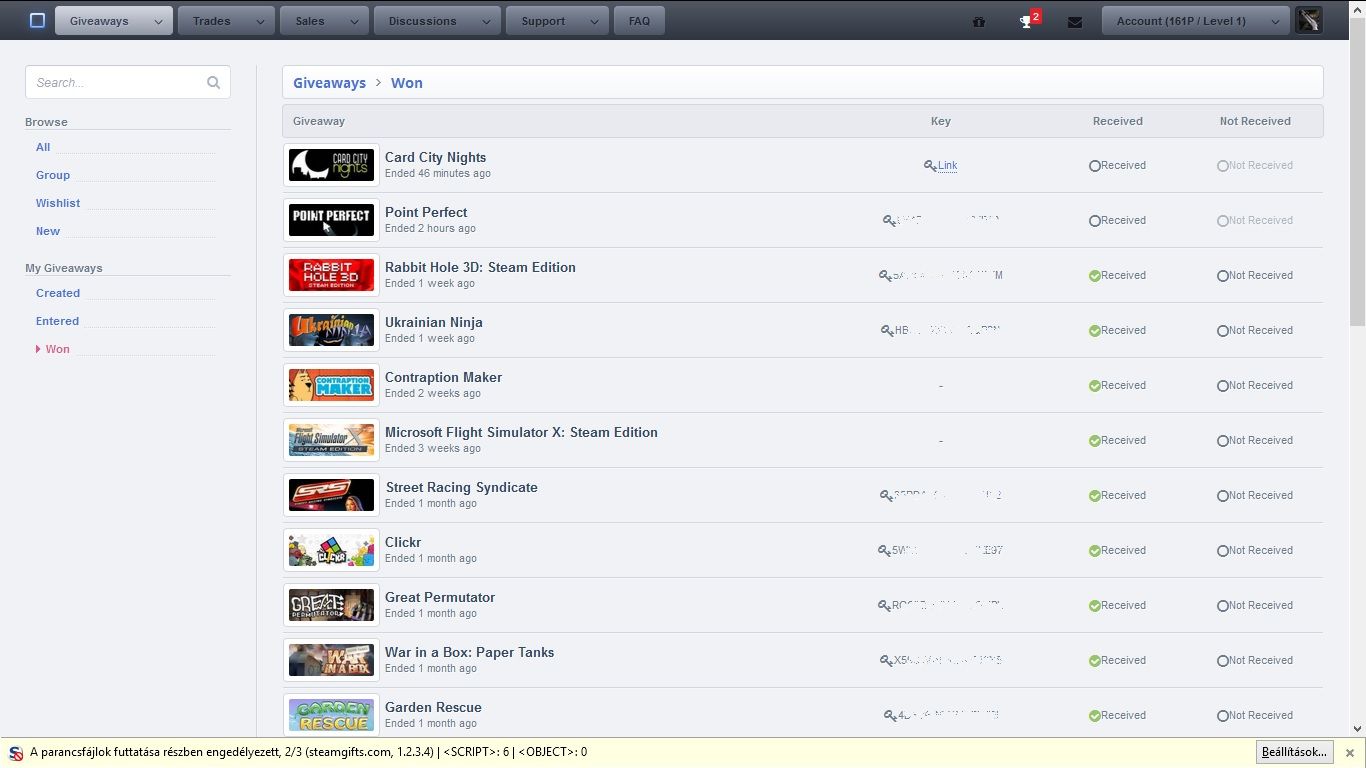Open the Trades section
Image resolution: width=1366 pixels, height=768 pixels.
click(212, 21)
